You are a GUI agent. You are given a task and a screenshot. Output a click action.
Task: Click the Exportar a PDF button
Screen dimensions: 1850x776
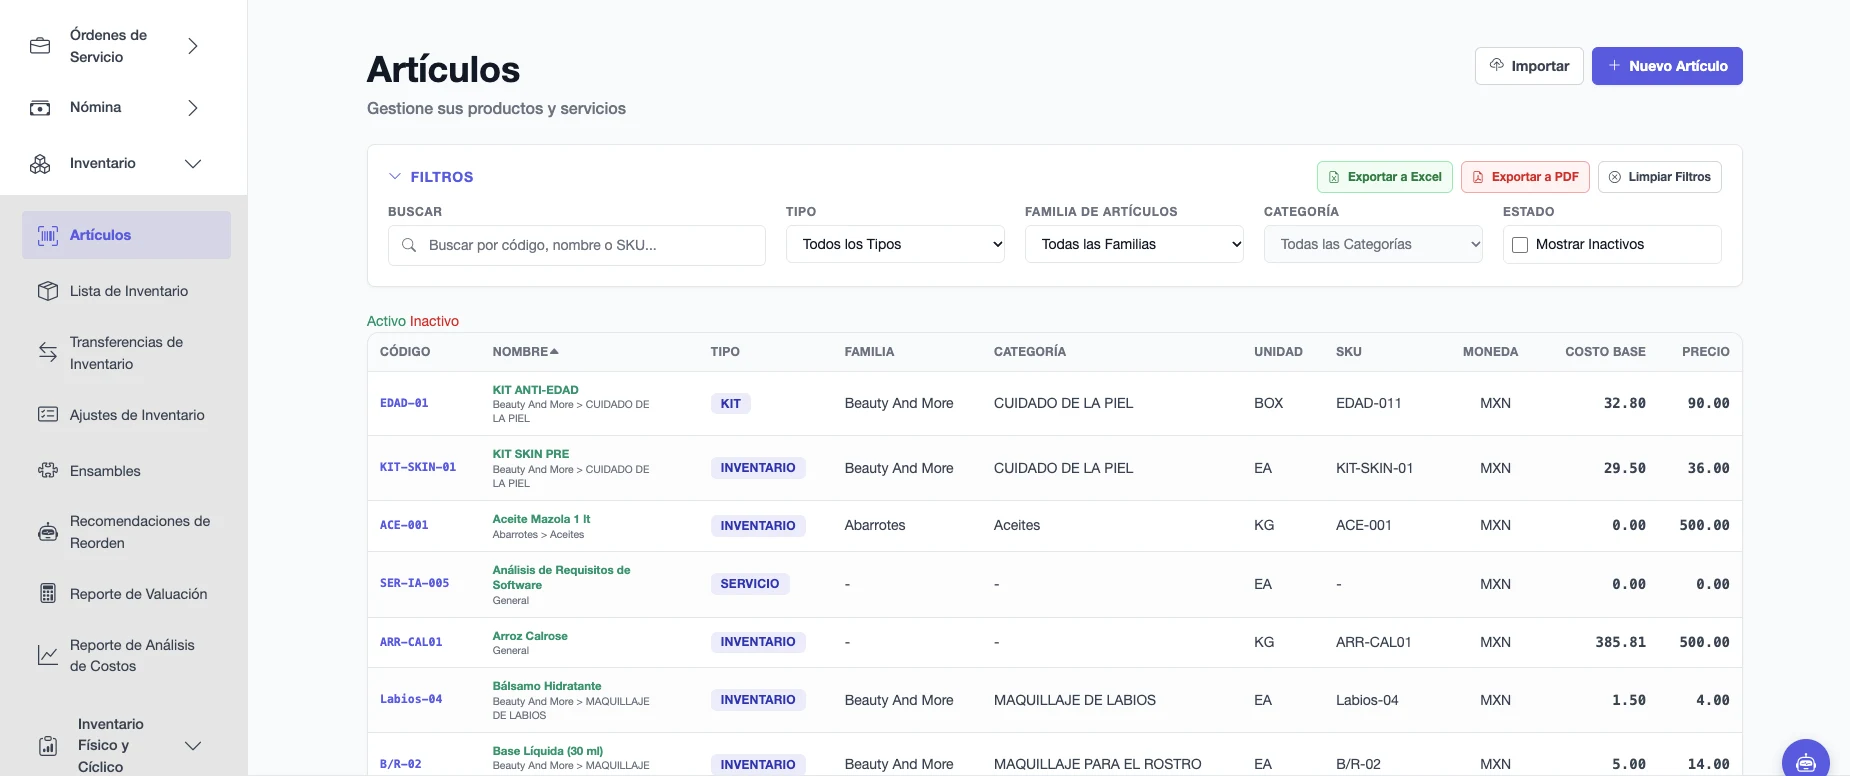[x=1525, y=177]
